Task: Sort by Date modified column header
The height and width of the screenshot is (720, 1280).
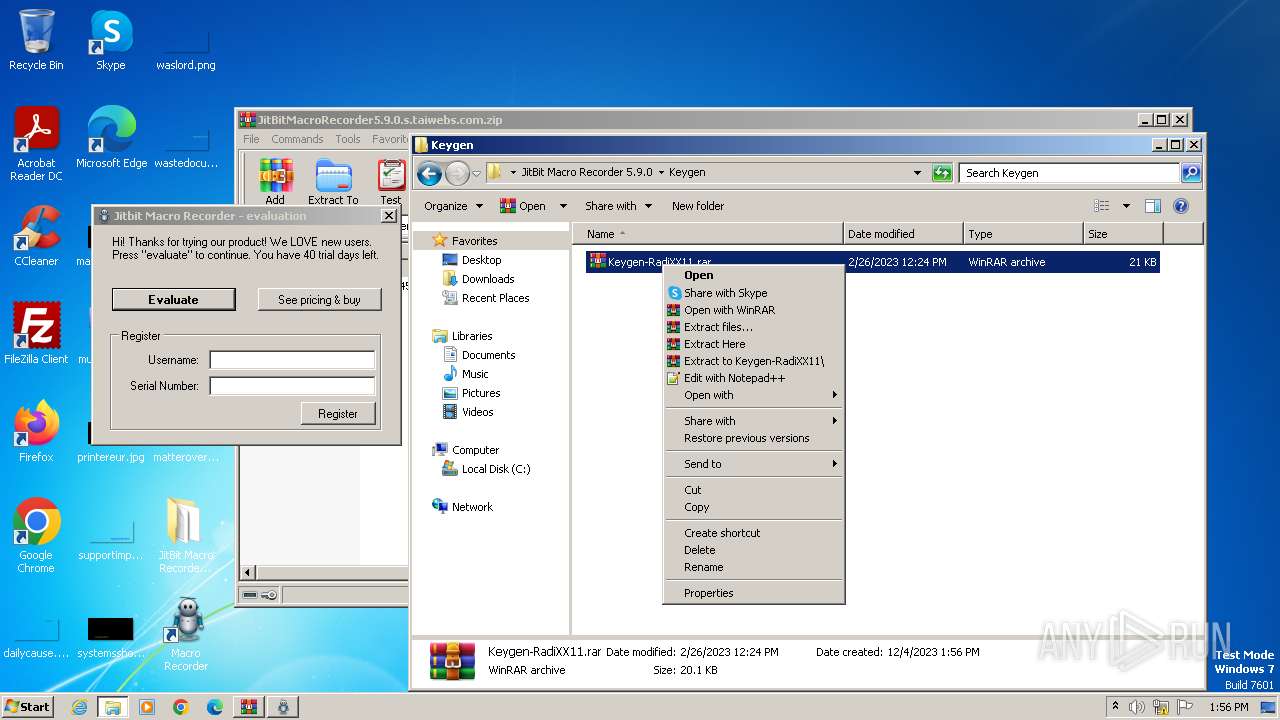Action: tap(903, 234)
